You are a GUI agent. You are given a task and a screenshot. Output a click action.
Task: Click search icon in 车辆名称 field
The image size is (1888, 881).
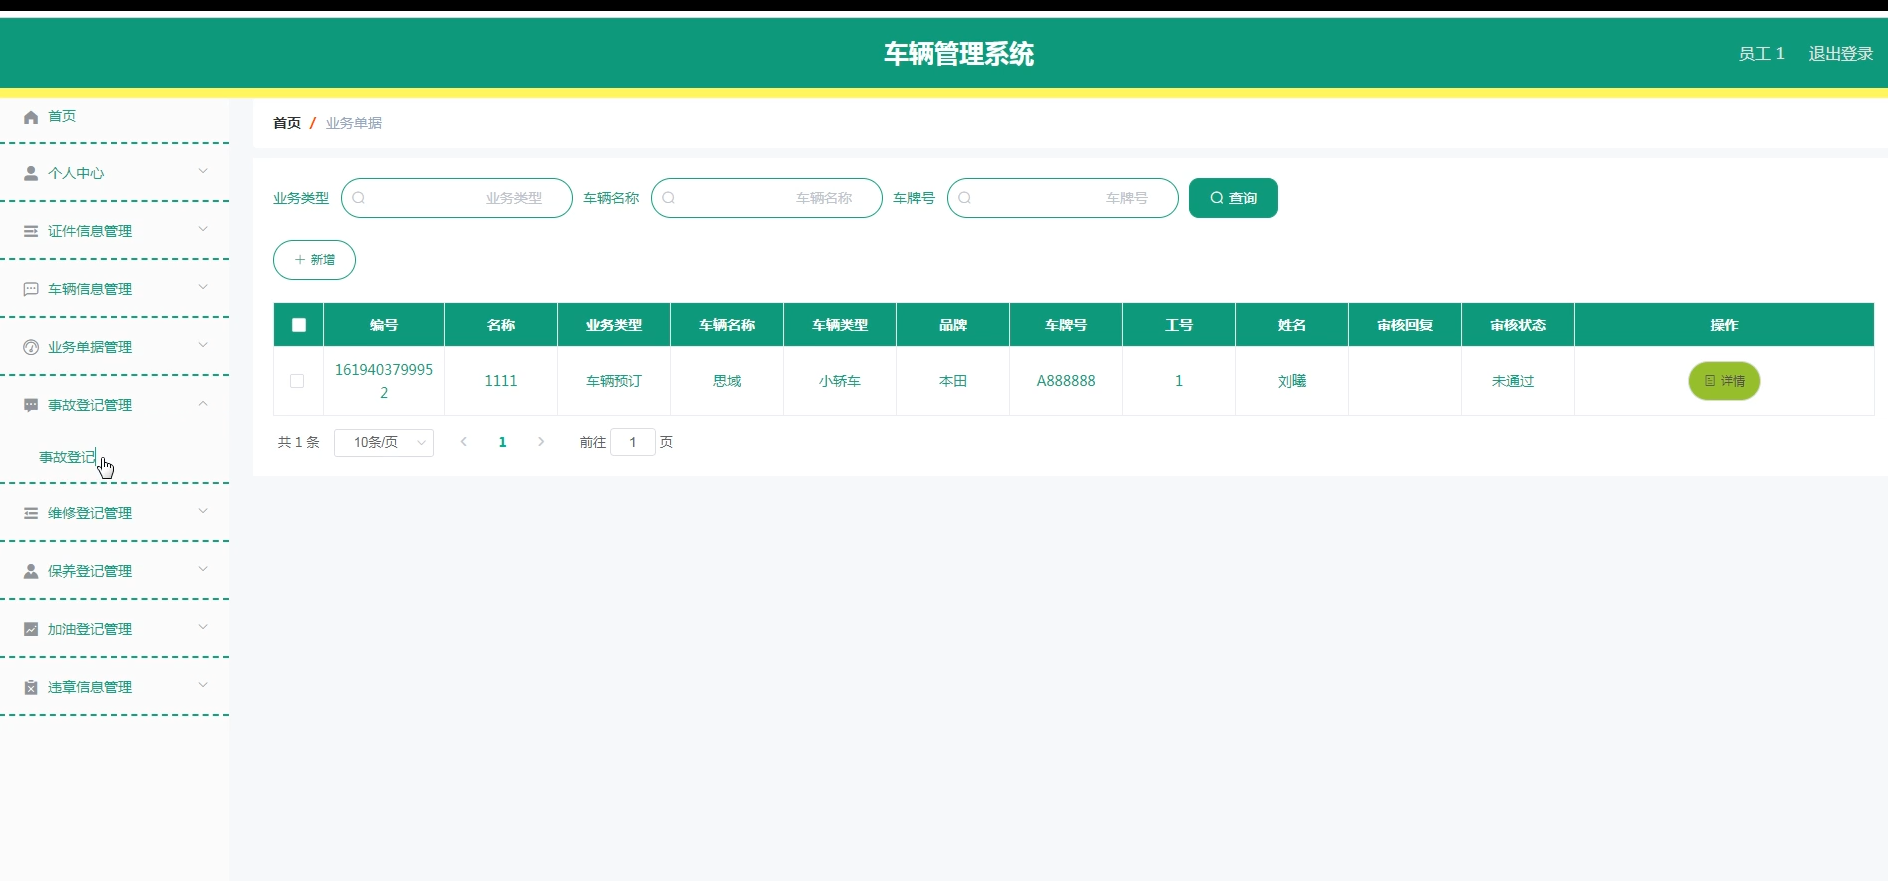point(669,198)
